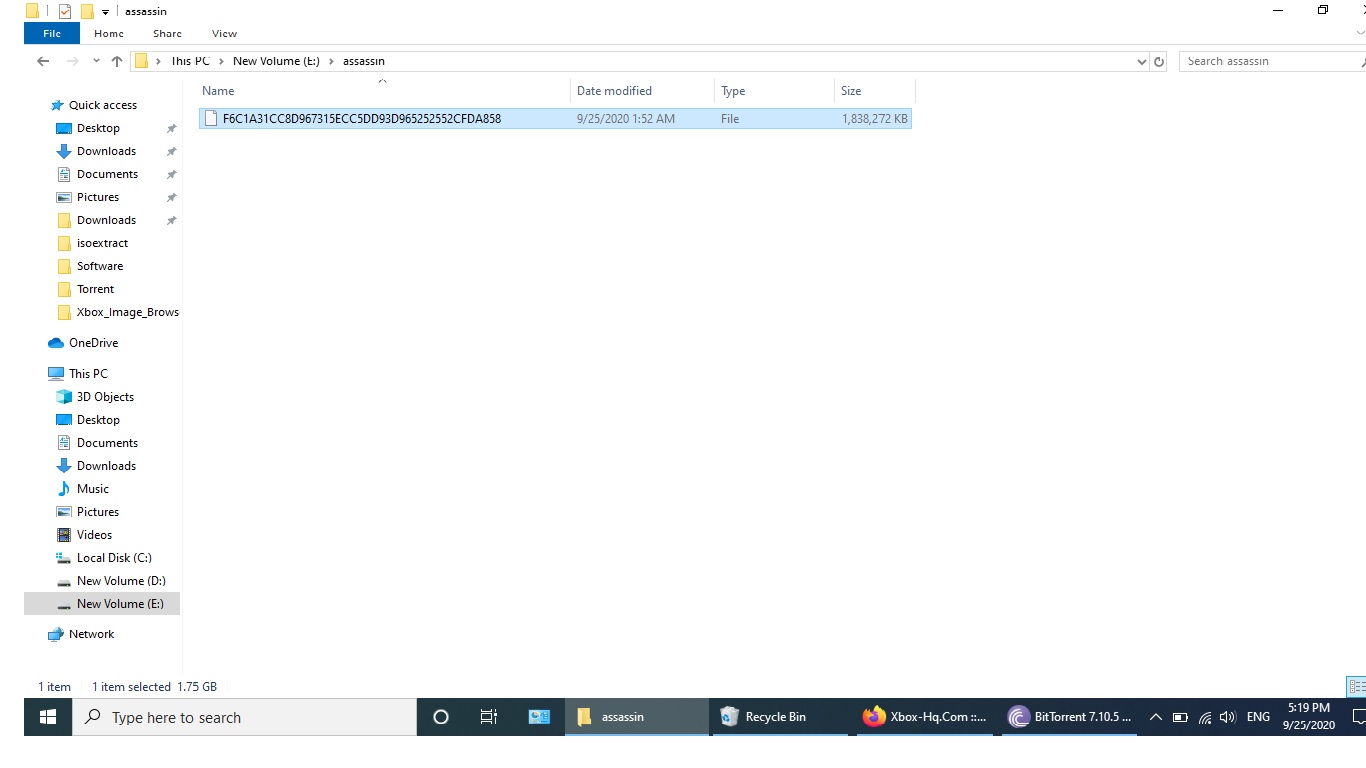Open the Action Center notifications icon
The width and height of the screenshot is (1366, 768).
pyautogui.click(x=1358, y=717)
